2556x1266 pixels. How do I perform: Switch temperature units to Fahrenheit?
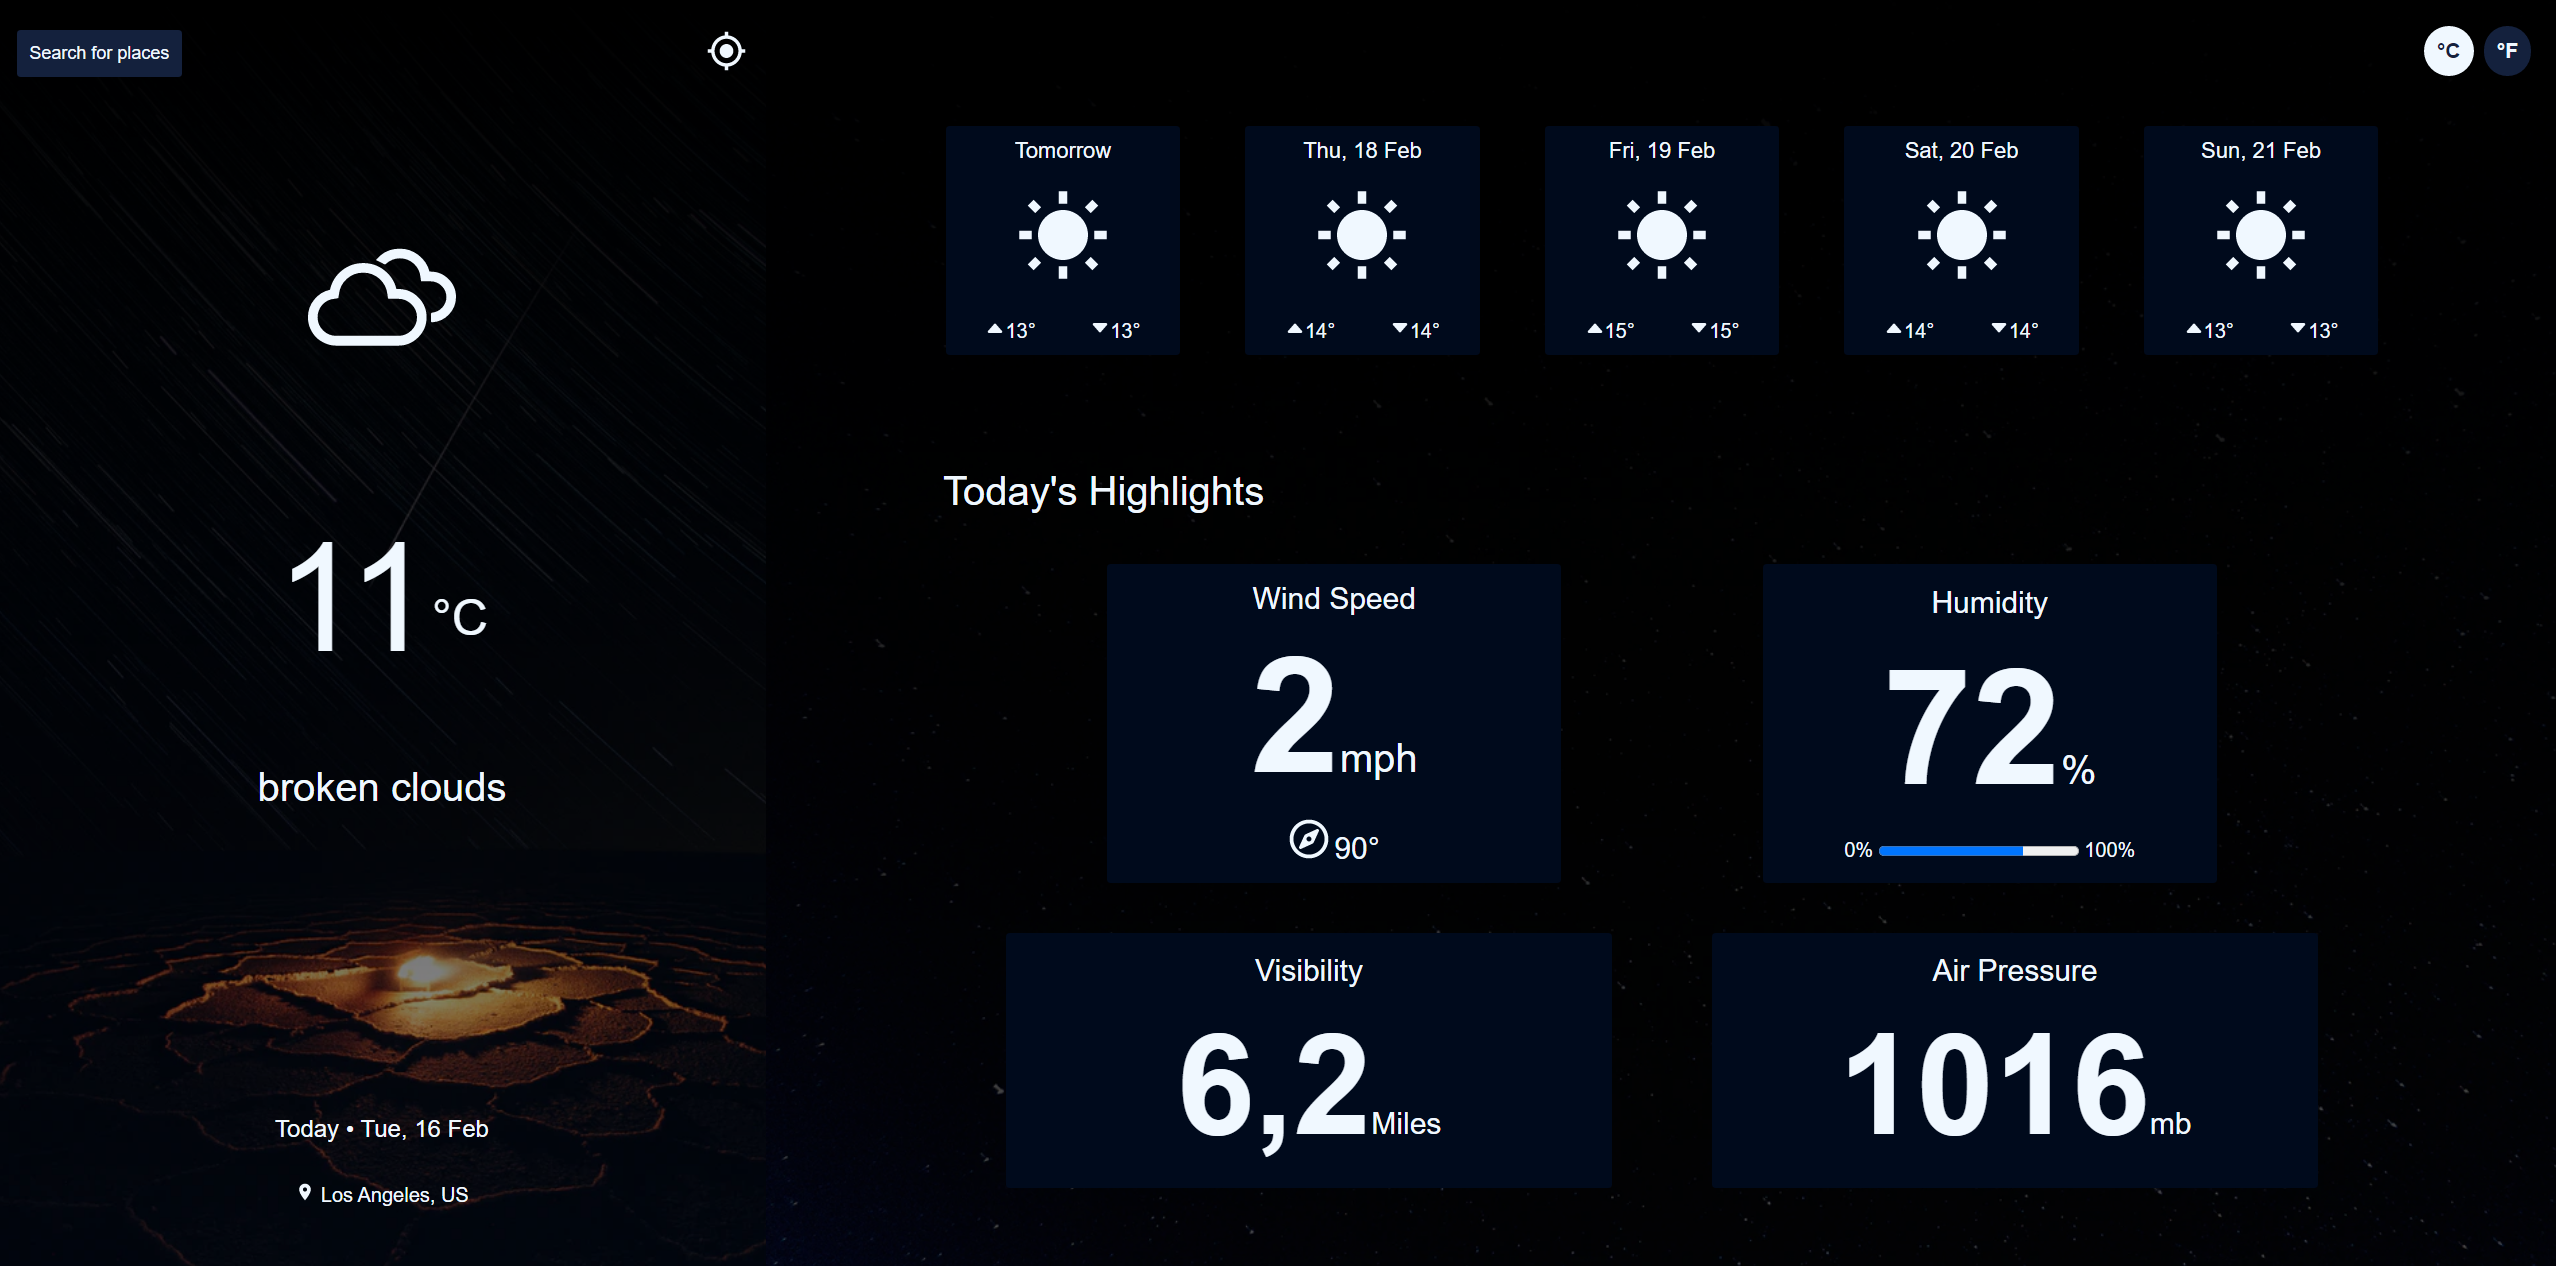pos(2507,51)
